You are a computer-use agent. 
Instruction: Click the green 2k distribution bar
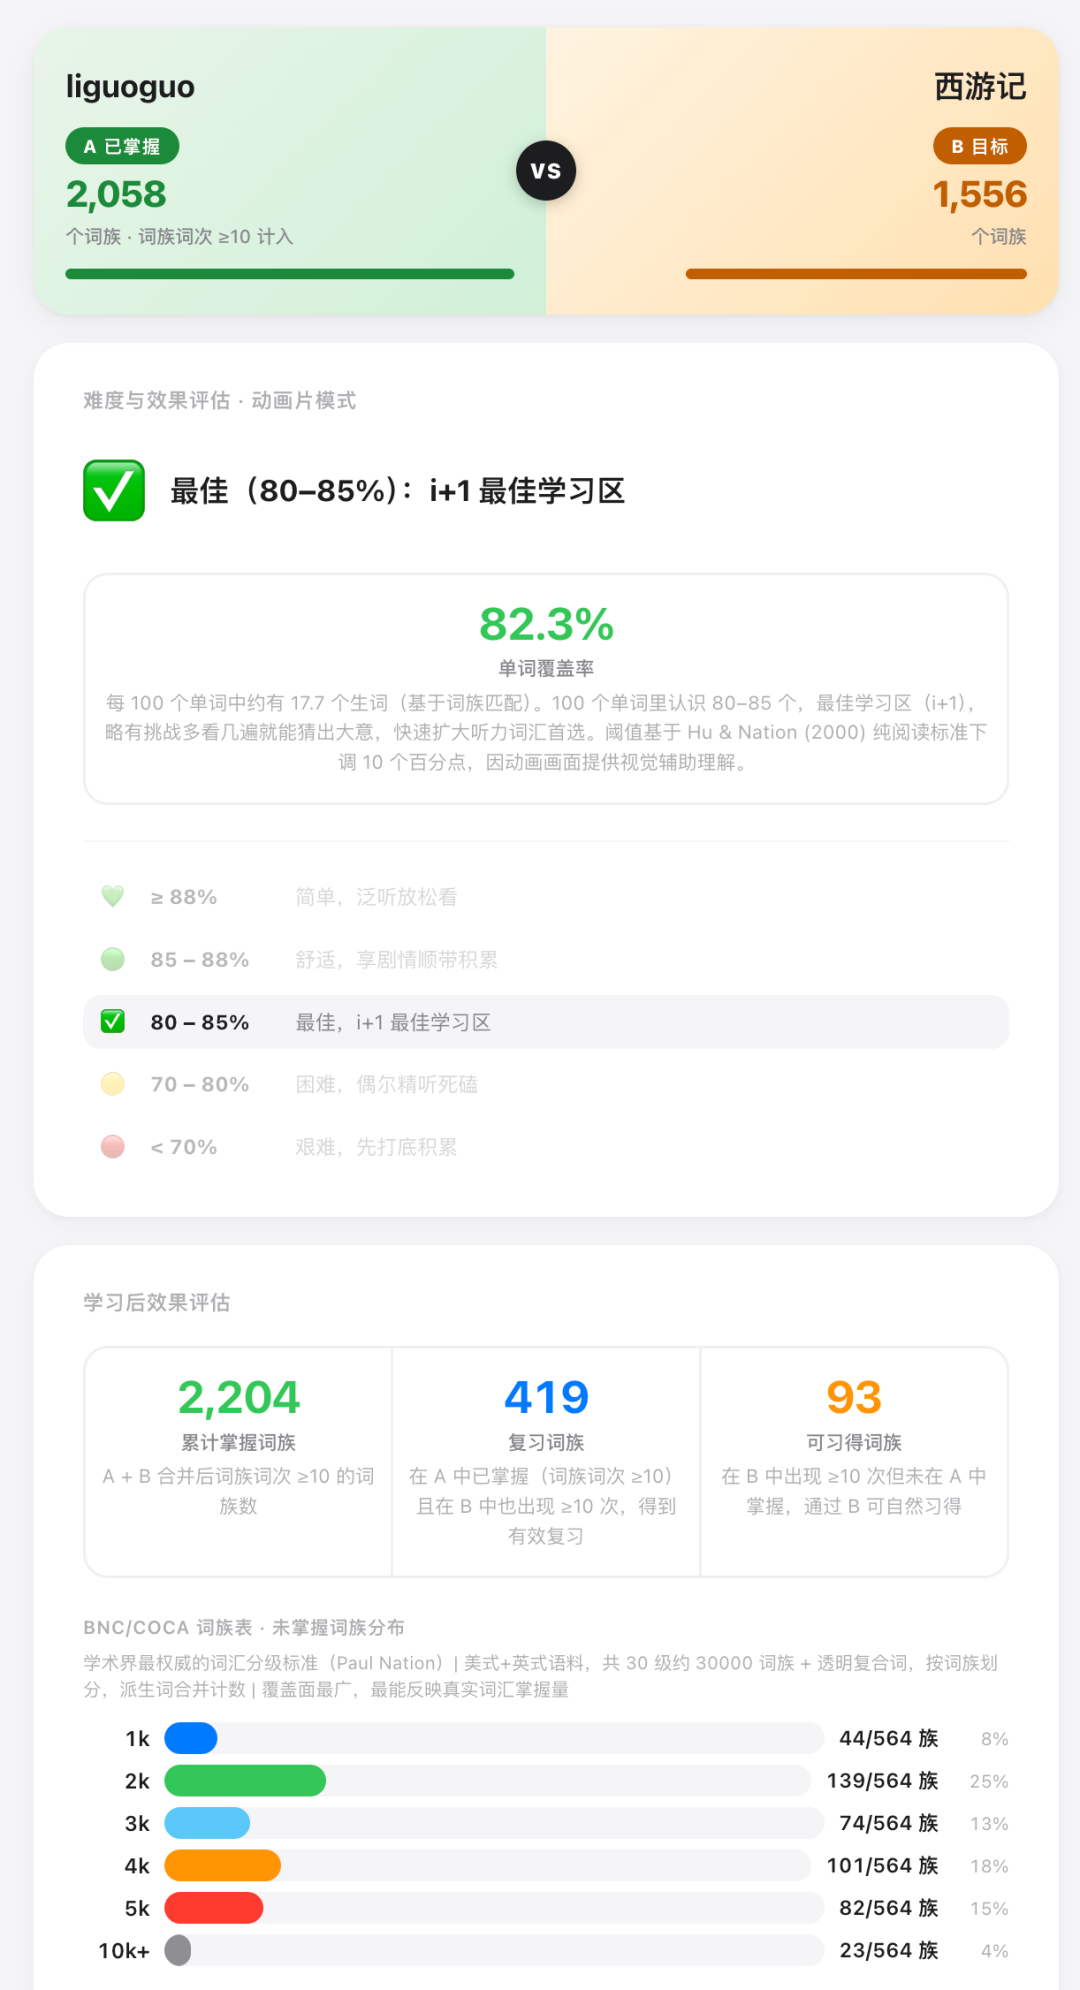(245, 1780)
